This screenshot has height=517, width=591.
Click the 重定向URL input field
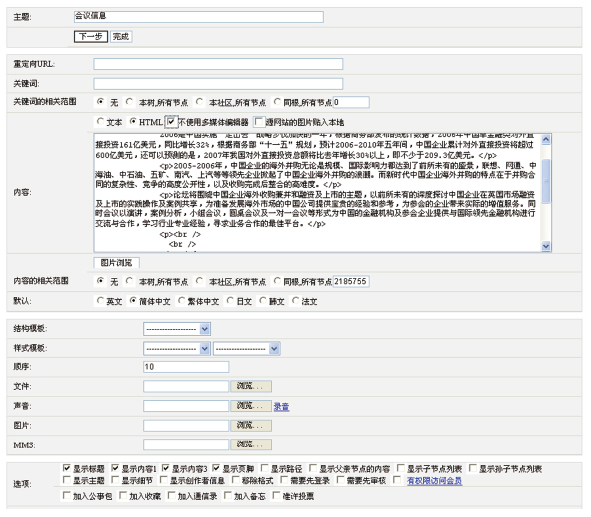pyautogui.click(x=218, y=64)
